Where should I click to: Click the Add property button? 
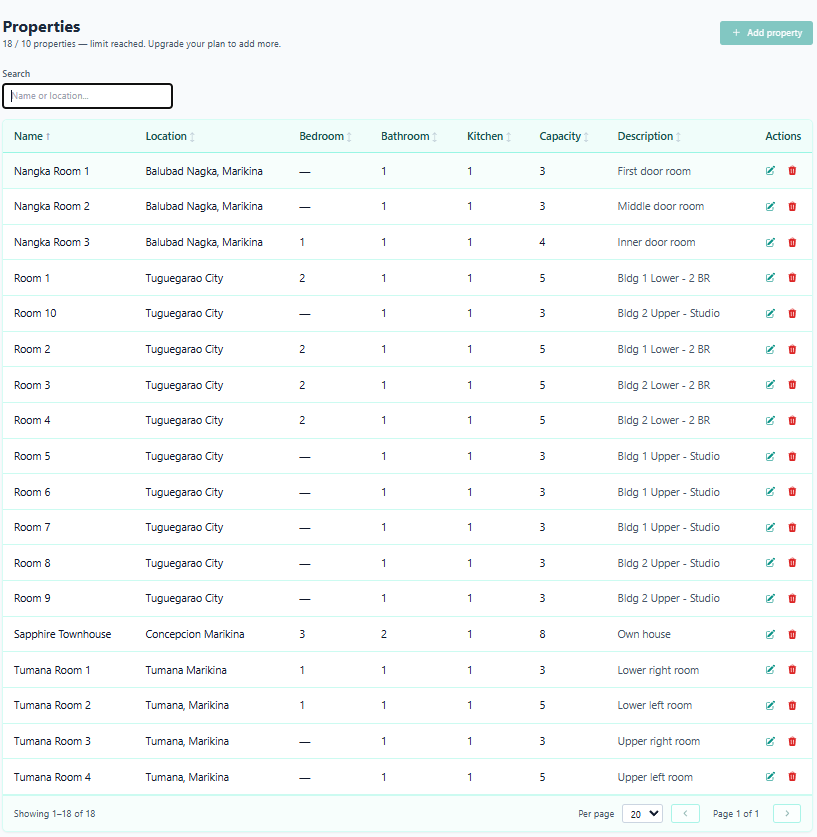[x=766, y=33]
